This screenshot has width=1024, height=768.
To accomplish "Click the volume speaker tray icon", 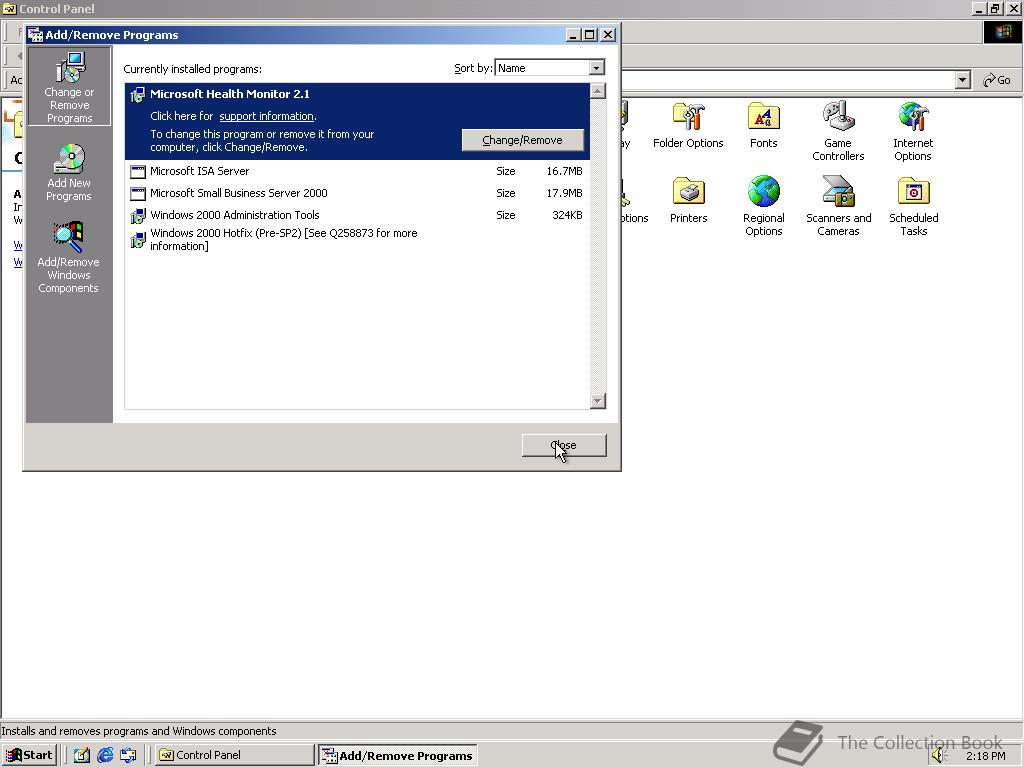I will click(x=938, y=756).
